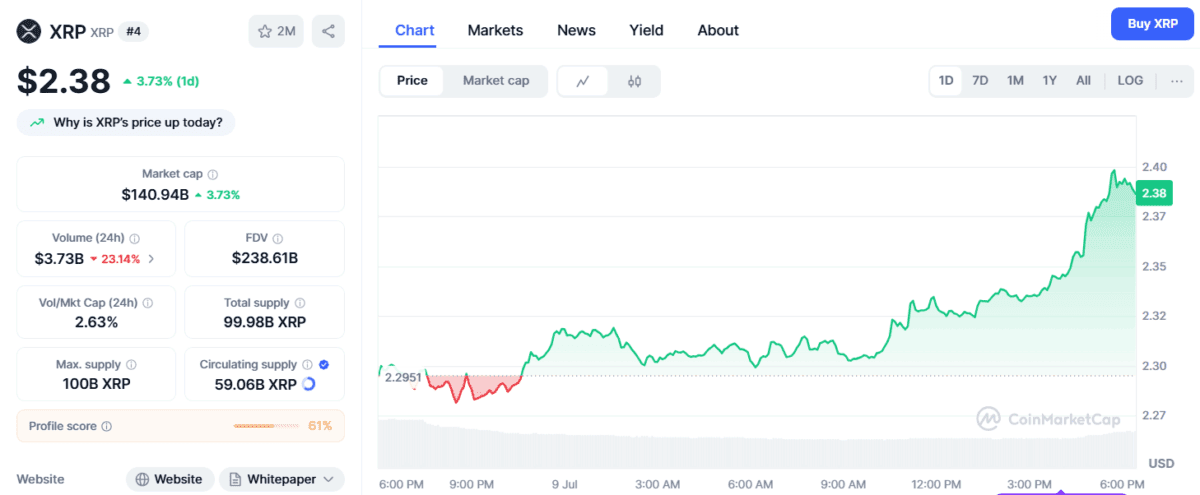Select the 7D time range

pyautogui.click(x=980, y=81)
